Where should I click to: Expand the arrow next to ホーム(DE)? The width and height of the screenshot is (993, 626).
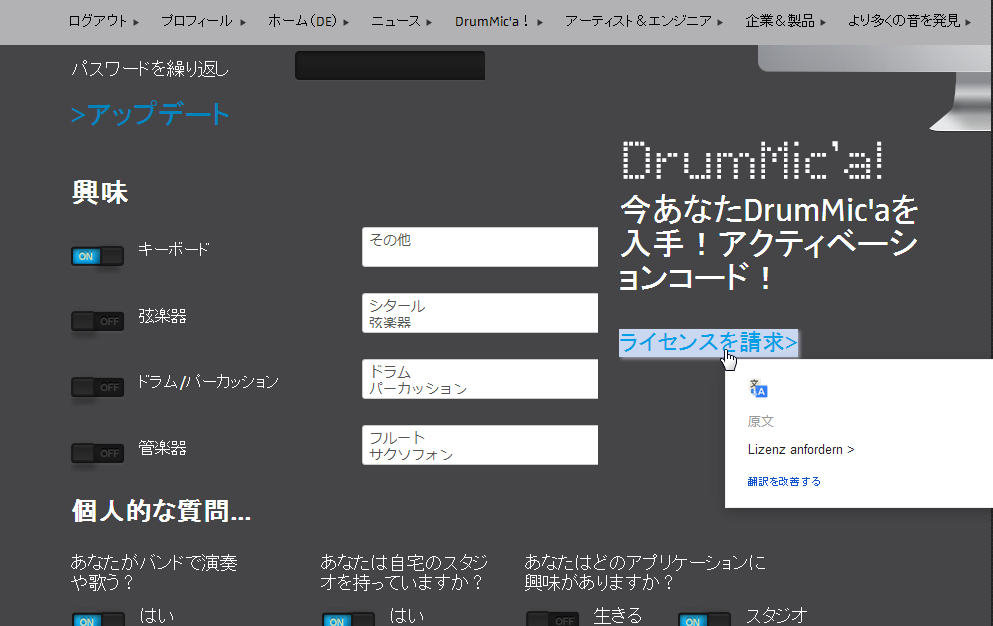pos(346,22)
